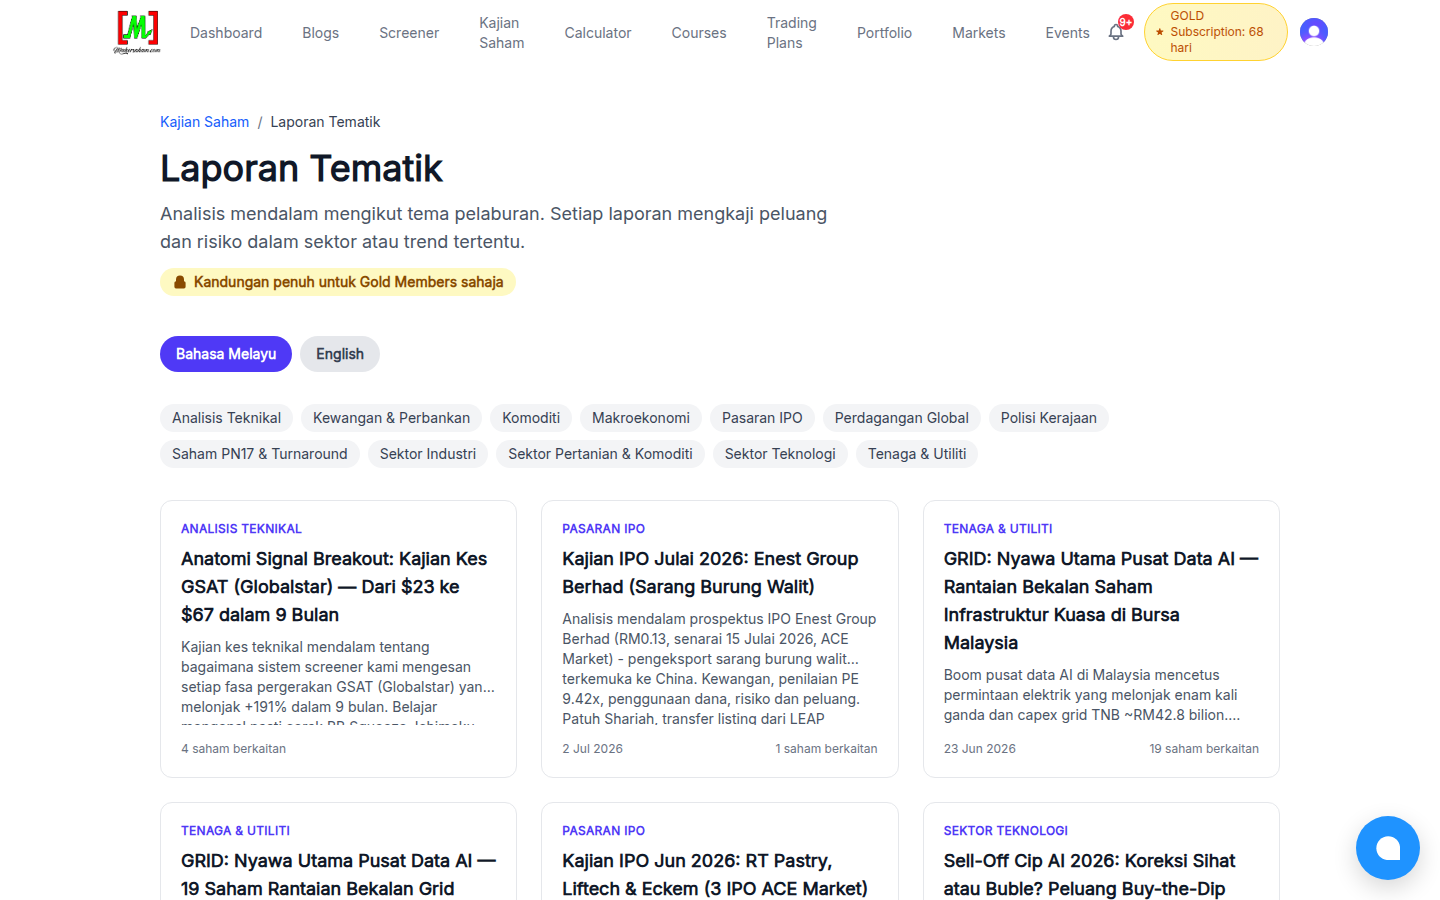Filter by Analisis Teknikal tag

tap(226, 418)
